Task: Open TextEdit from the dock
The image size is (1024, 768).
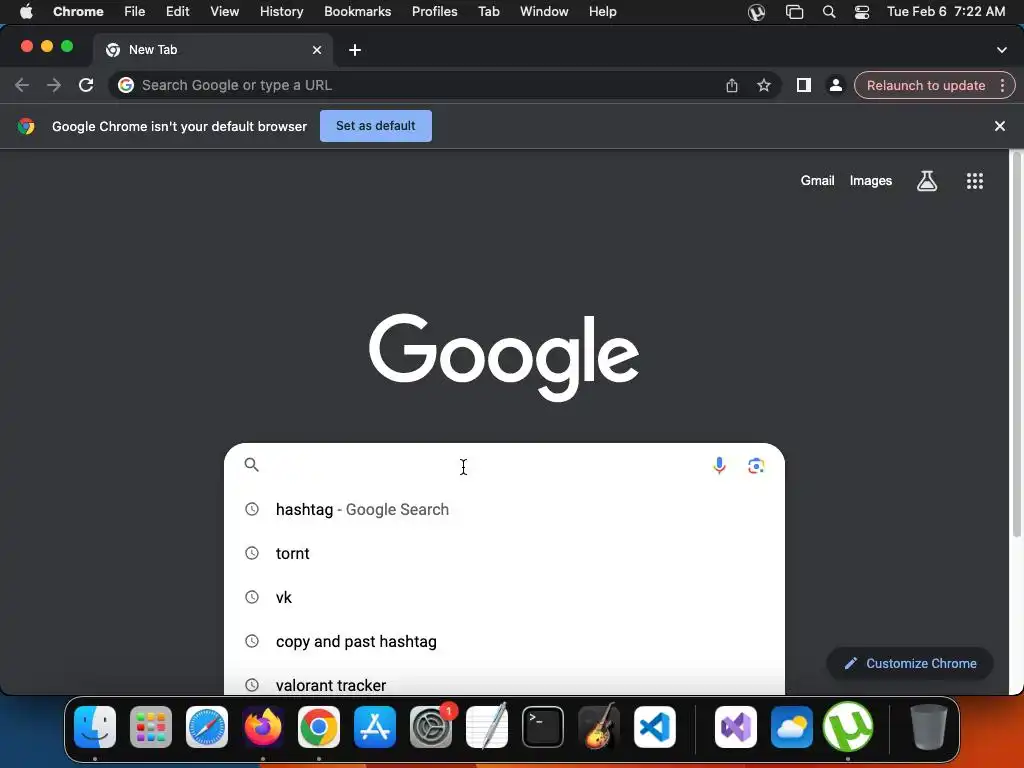Action: (487, 726)
